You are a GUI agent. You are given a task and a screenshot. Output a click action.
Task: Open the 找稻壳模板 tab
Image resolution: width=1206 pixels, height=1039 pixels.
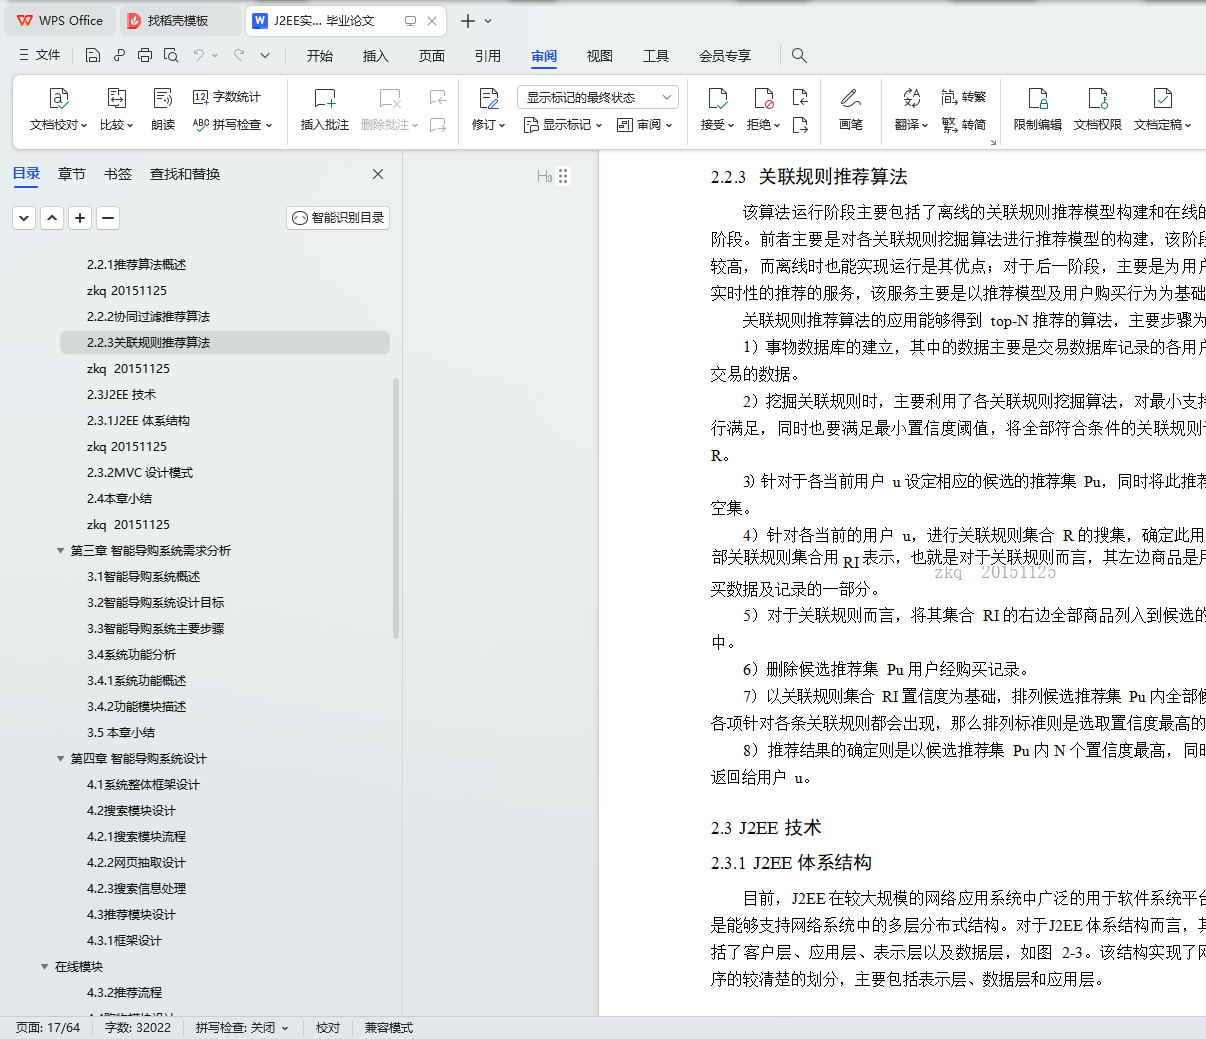point(180,20)
